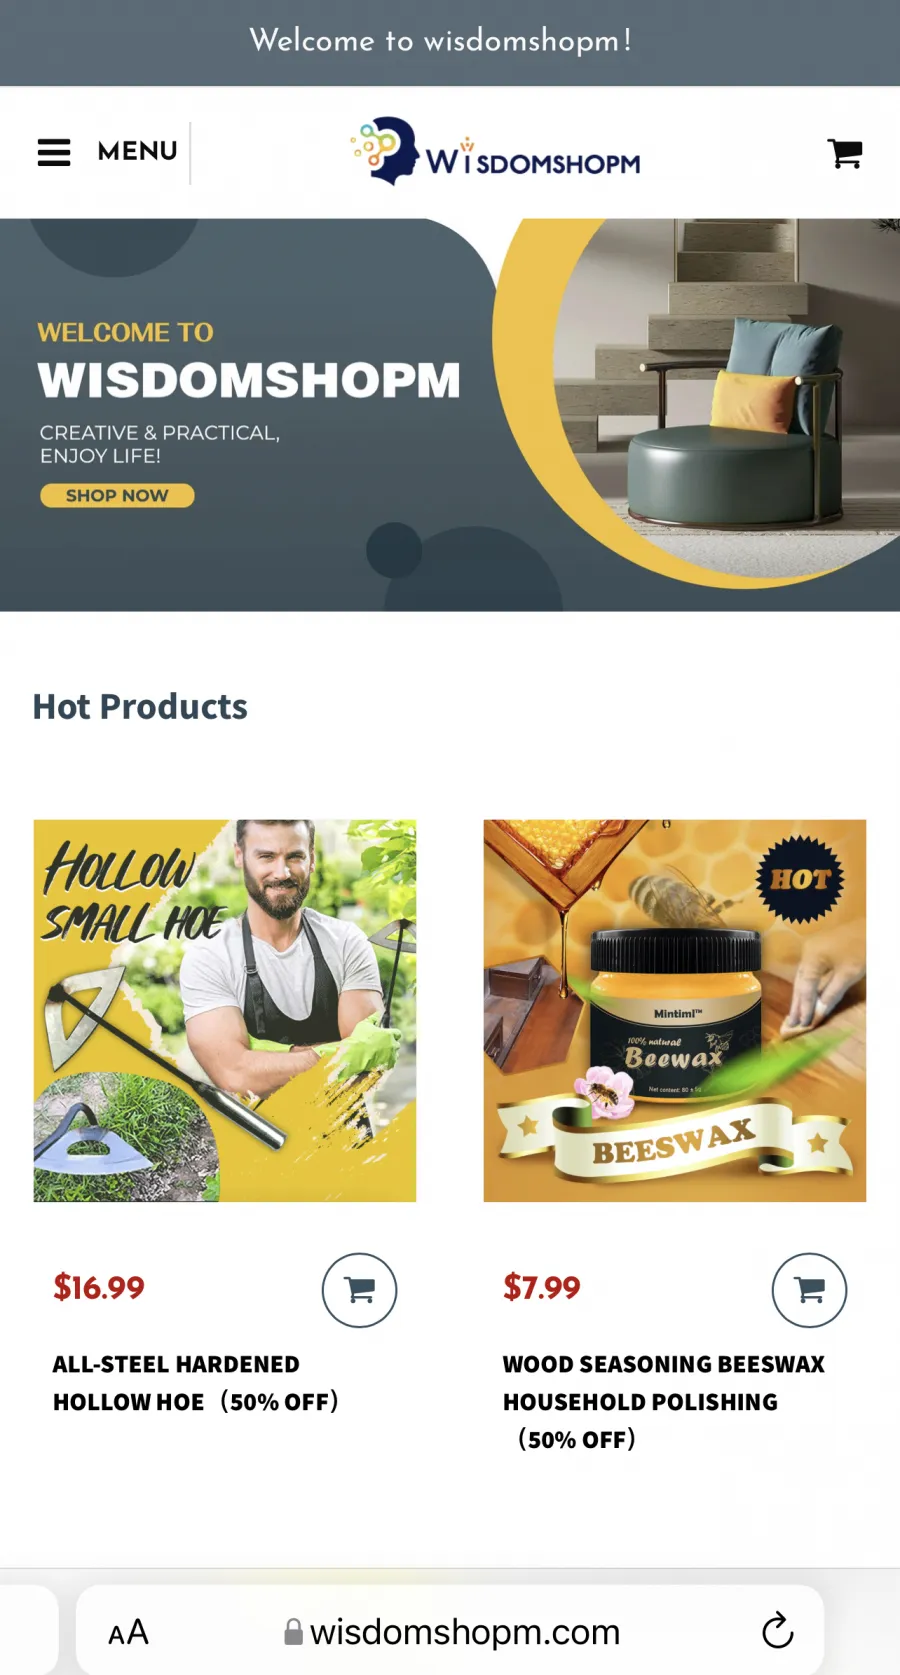The width and height of the screenshot is (900, 1675).
Task: Add Beeswax product to cart
Action: [809, 1290]
